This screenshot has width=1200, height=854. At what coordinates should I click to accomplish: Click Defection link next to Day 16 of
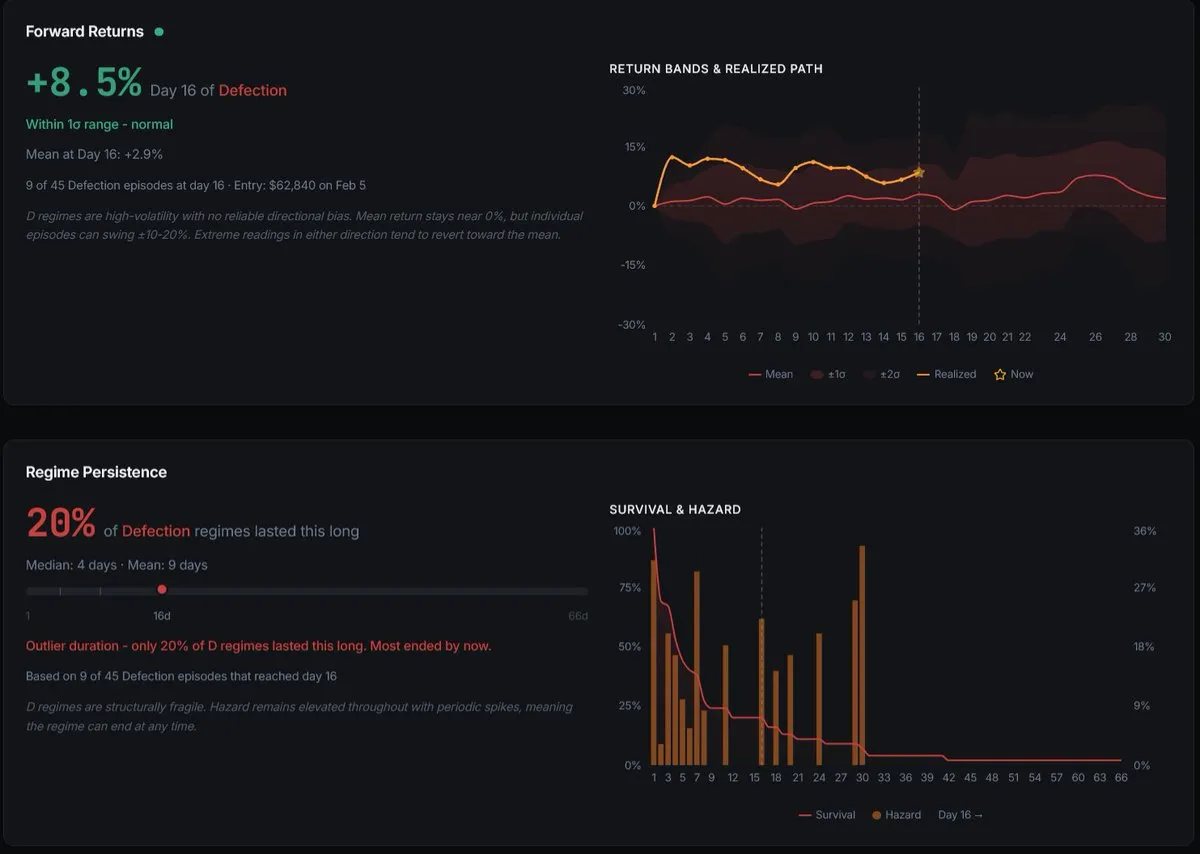point(253,90)
